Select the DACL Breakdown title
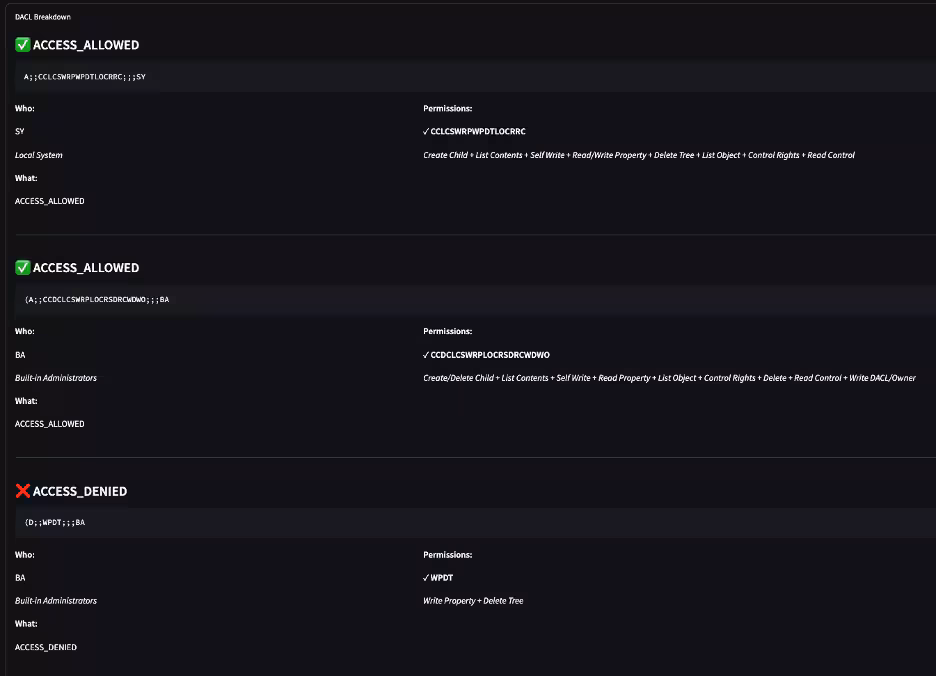936x676 pixels. click(x=43, y=17)
